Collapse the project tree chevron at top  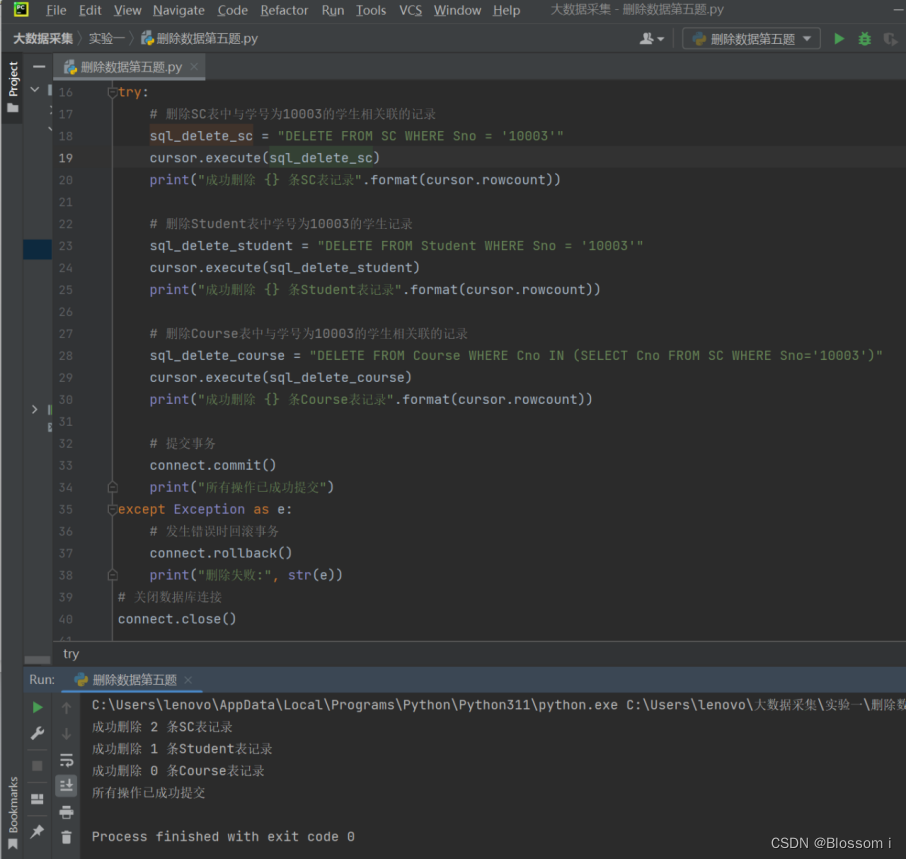coord(35,90)
